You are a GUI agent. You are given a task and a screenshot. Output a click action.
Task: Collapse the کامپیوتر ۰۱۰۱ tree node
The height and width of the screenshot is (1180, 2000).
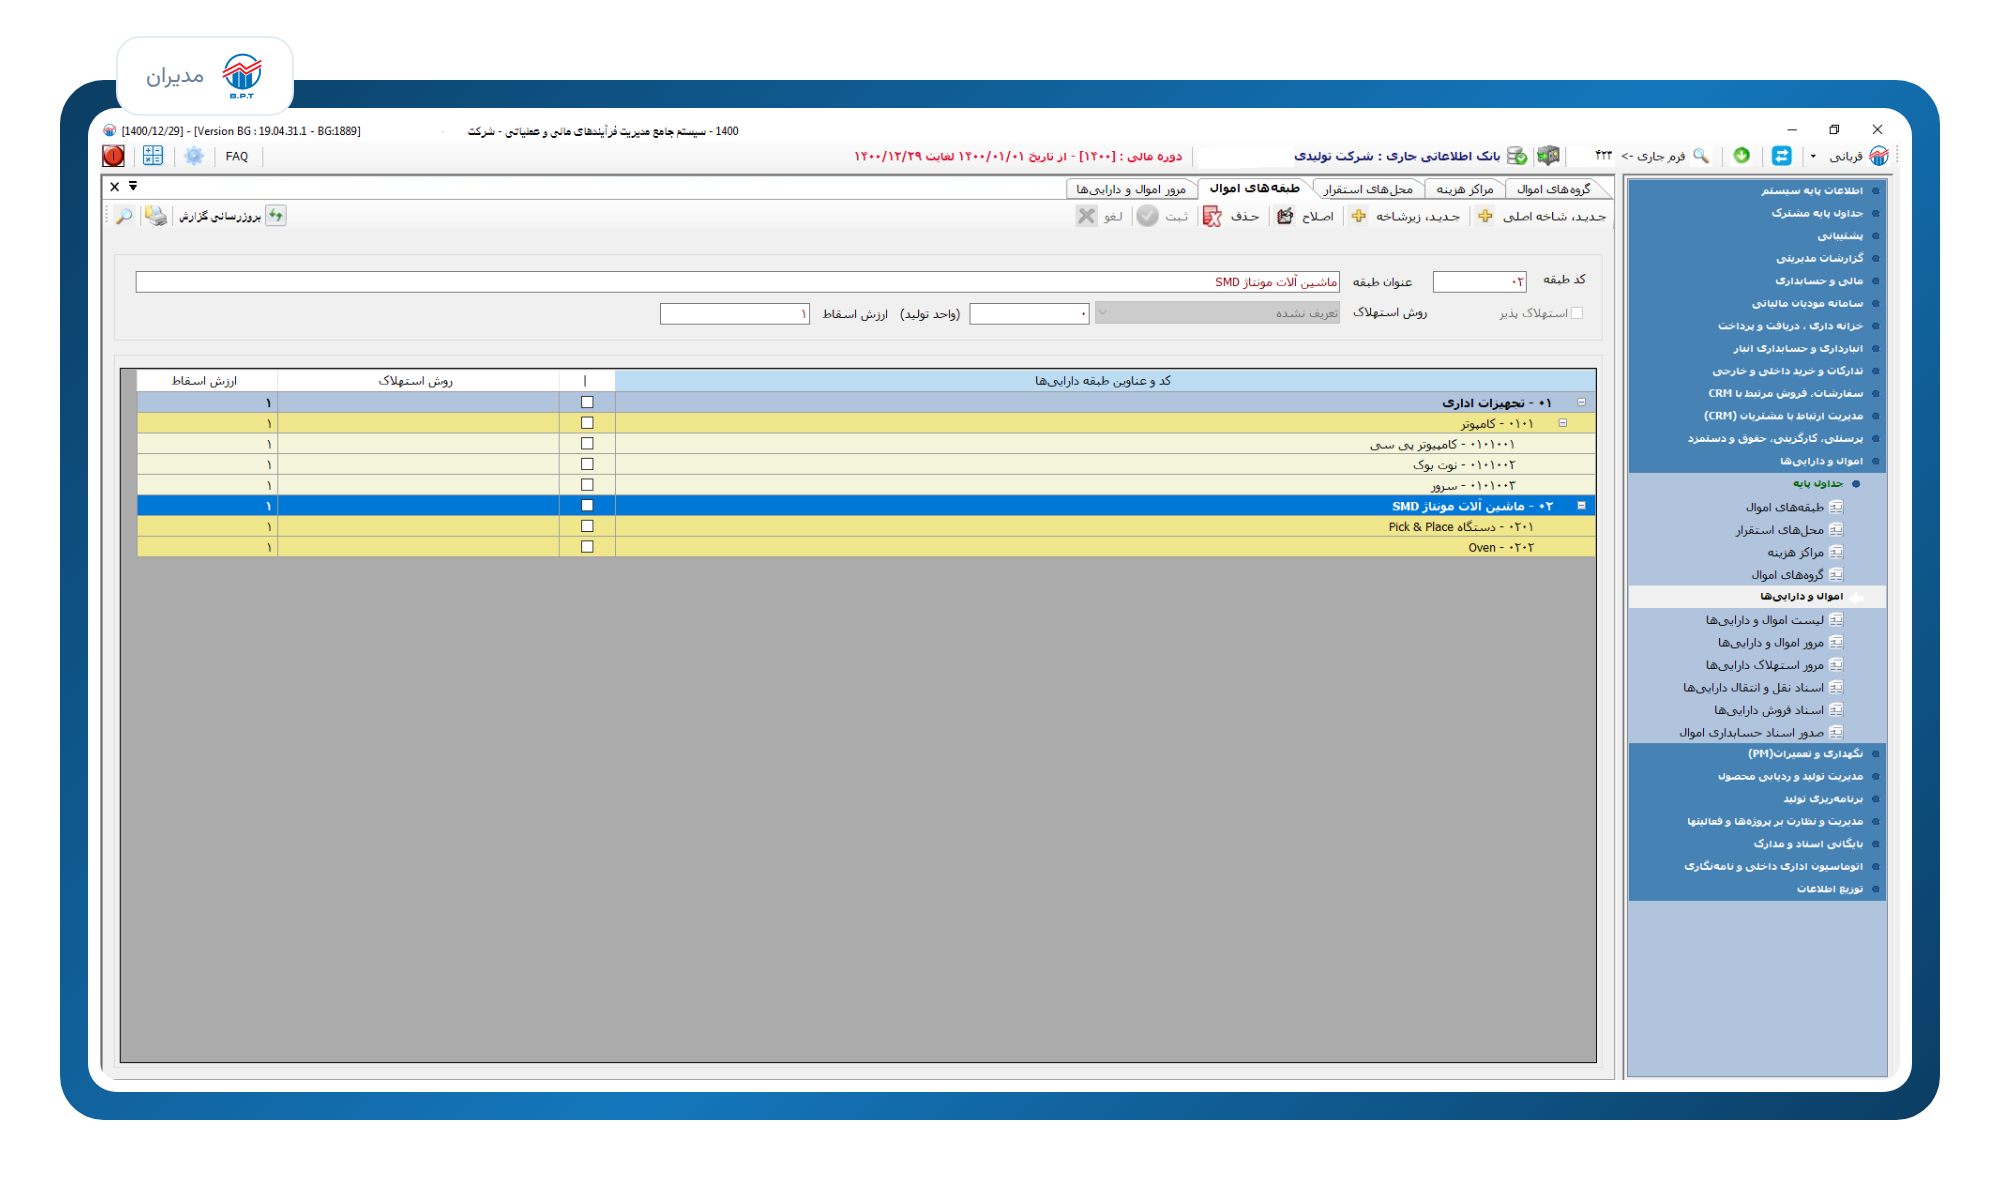click(x=1563, y=423)
